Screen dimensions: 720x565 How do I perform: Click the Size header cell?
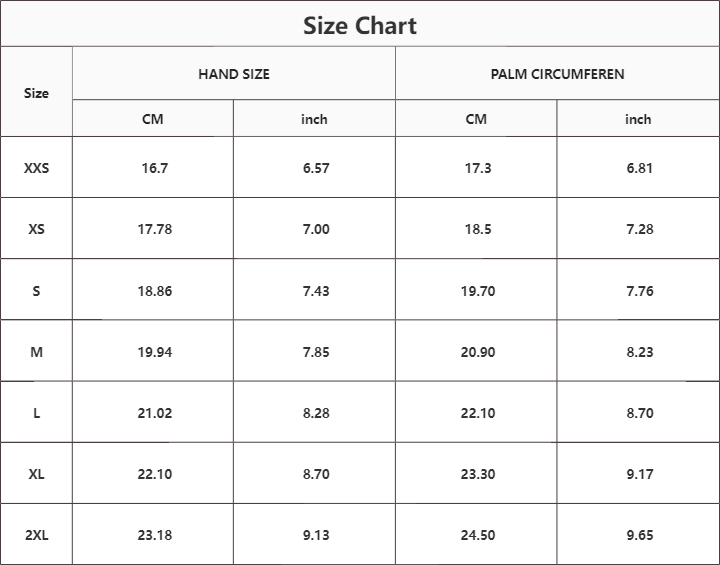point(36,93)
